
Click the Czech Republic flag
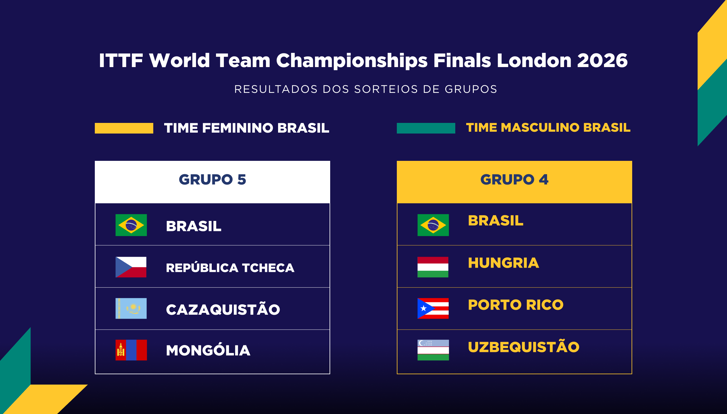(x=131, y=267)
